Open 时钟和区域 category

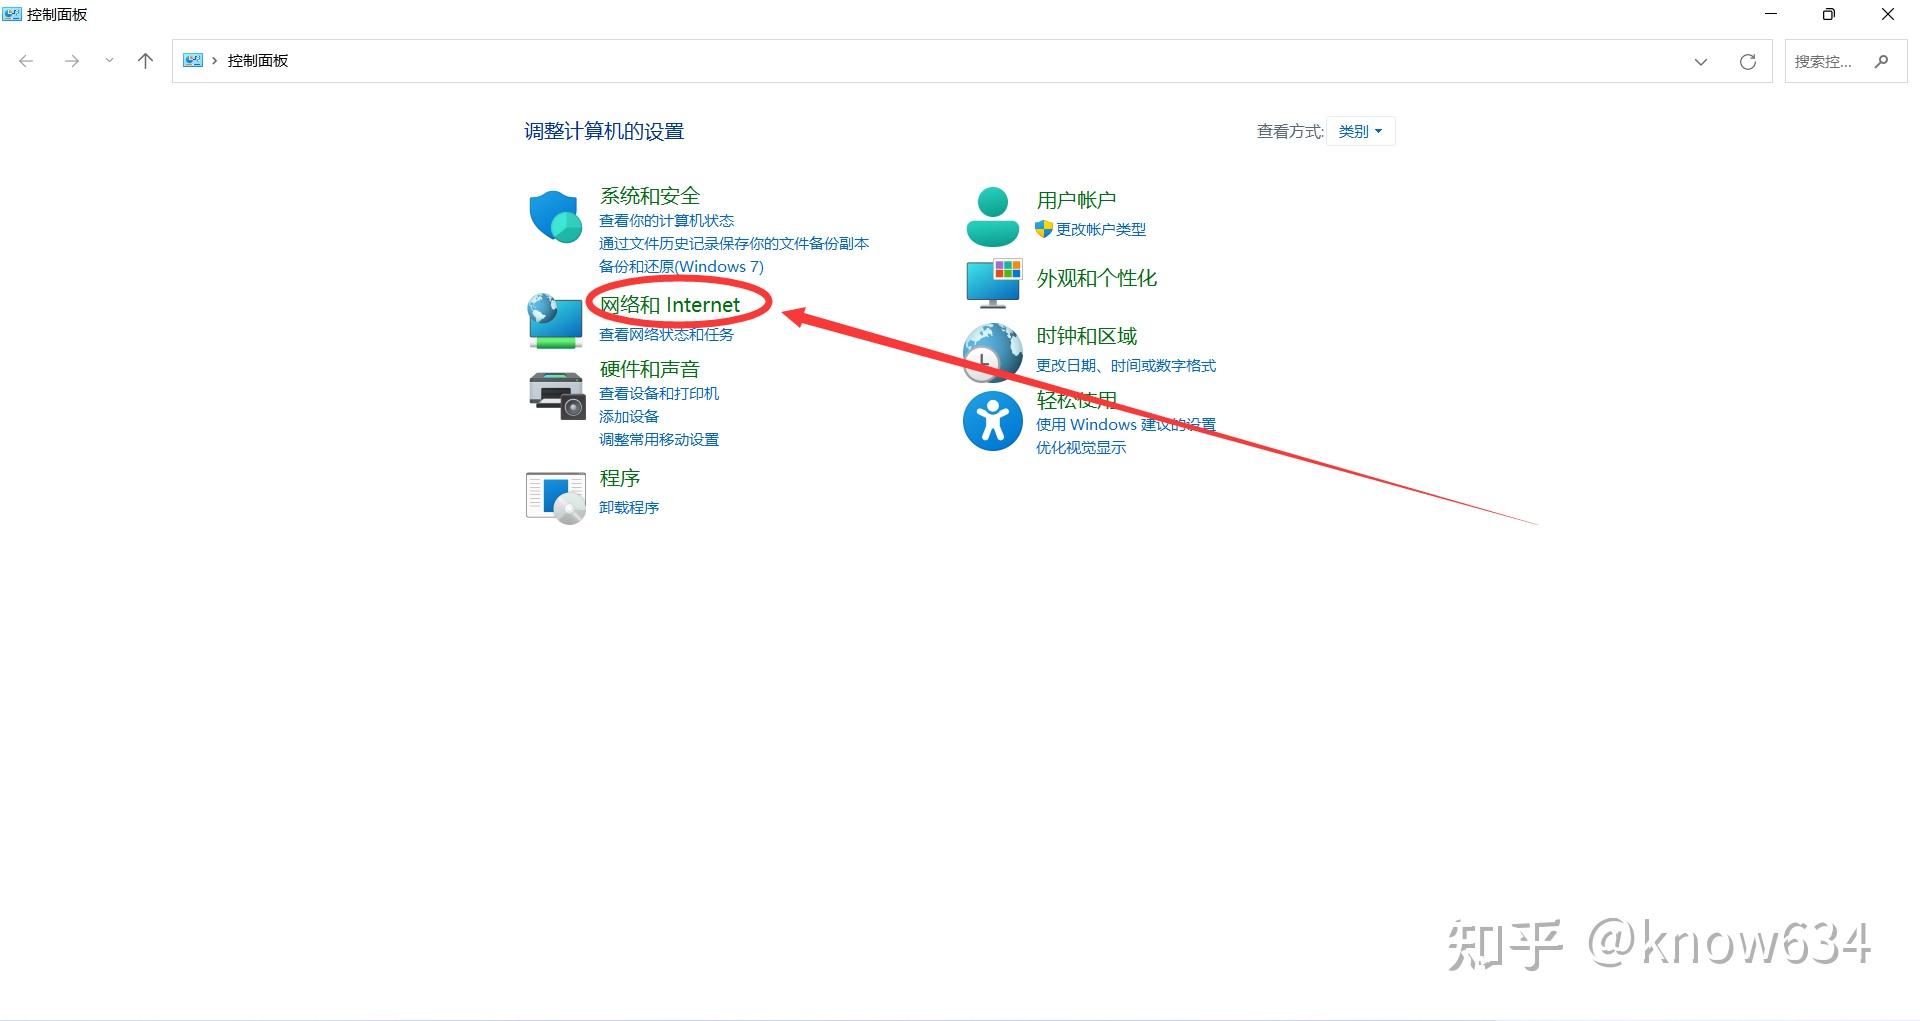[x=1087, y=335]
